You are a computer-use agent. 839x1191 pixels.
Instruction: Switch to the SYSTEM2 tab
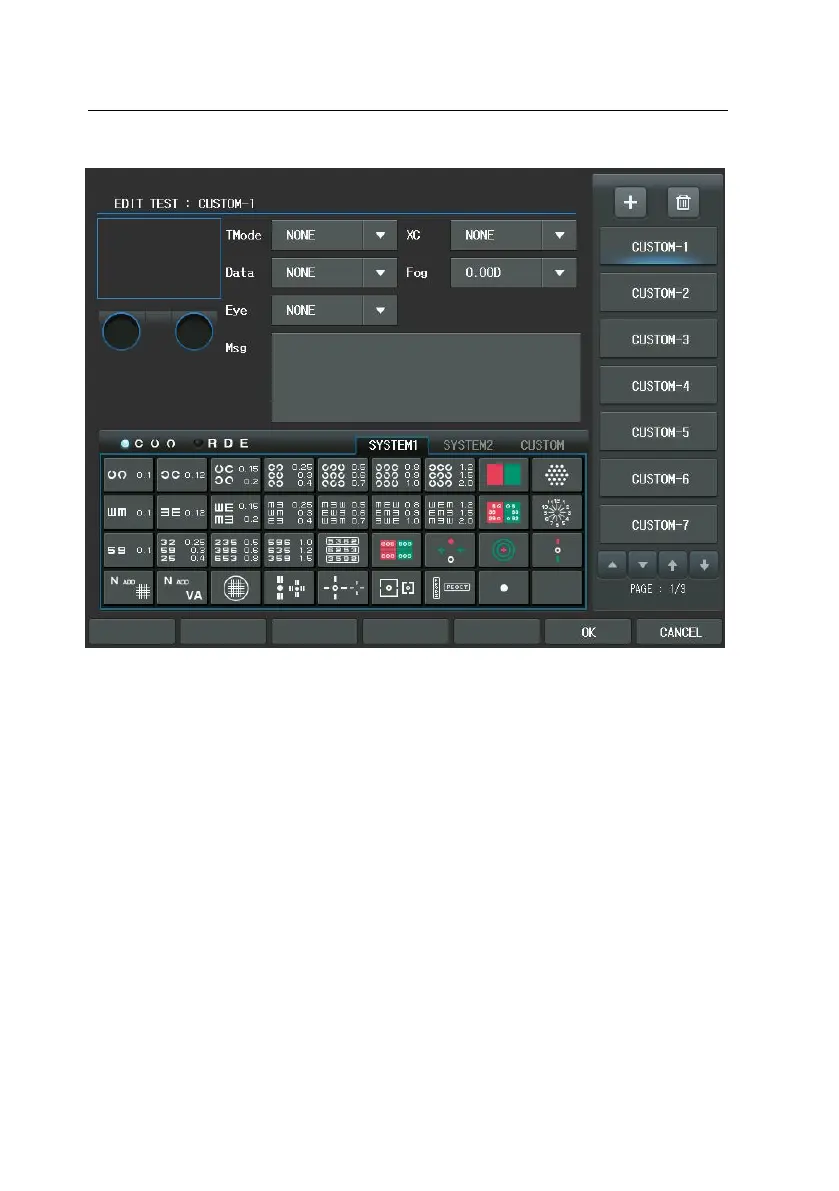(x=468, y=445)
